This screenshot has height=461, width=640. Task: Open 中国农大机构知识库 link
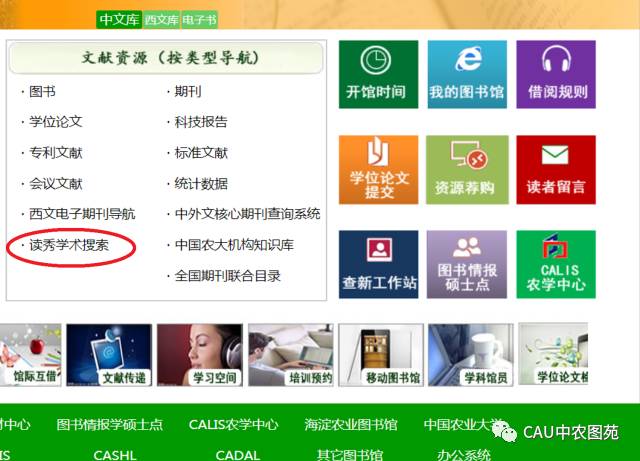coord(234,245)
